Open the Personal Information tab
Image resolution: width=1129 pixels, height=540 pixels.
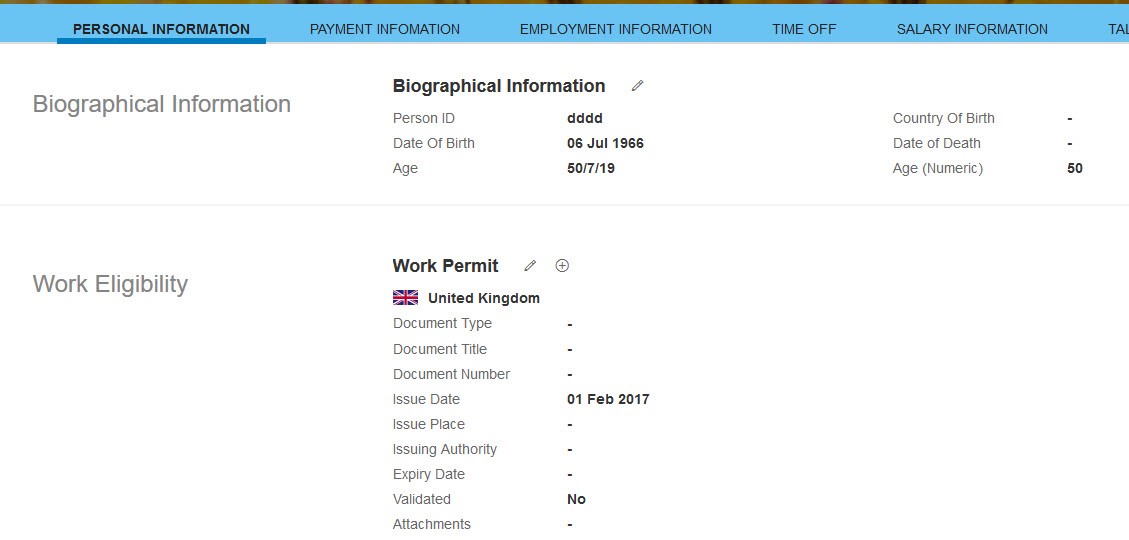coord(161,30)
